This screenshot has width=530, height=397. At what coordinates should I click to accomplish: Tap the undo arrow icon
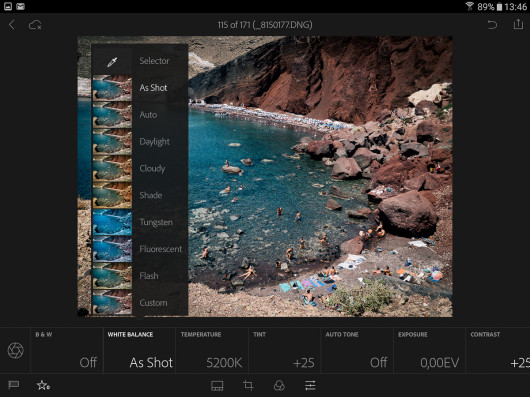[x=492, y=25]
